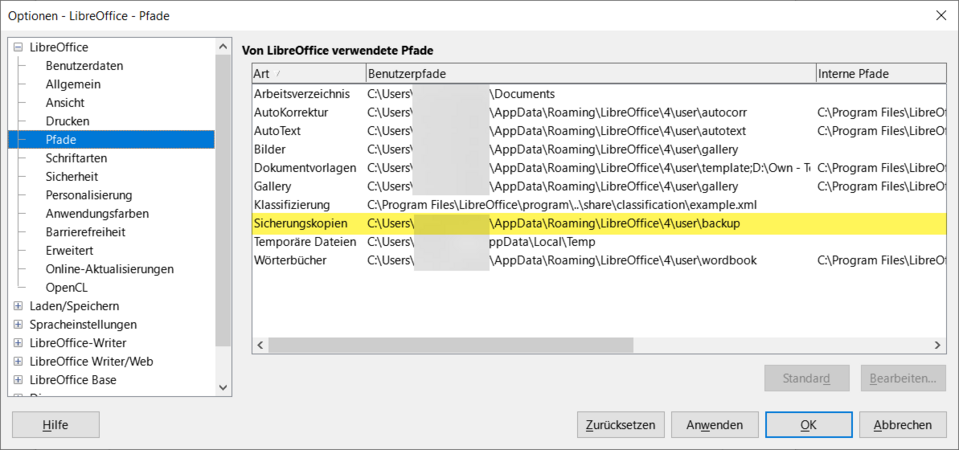Expand the LibreOffice Base node
This screenshot has width=959, height=450.
coord(18,380)
